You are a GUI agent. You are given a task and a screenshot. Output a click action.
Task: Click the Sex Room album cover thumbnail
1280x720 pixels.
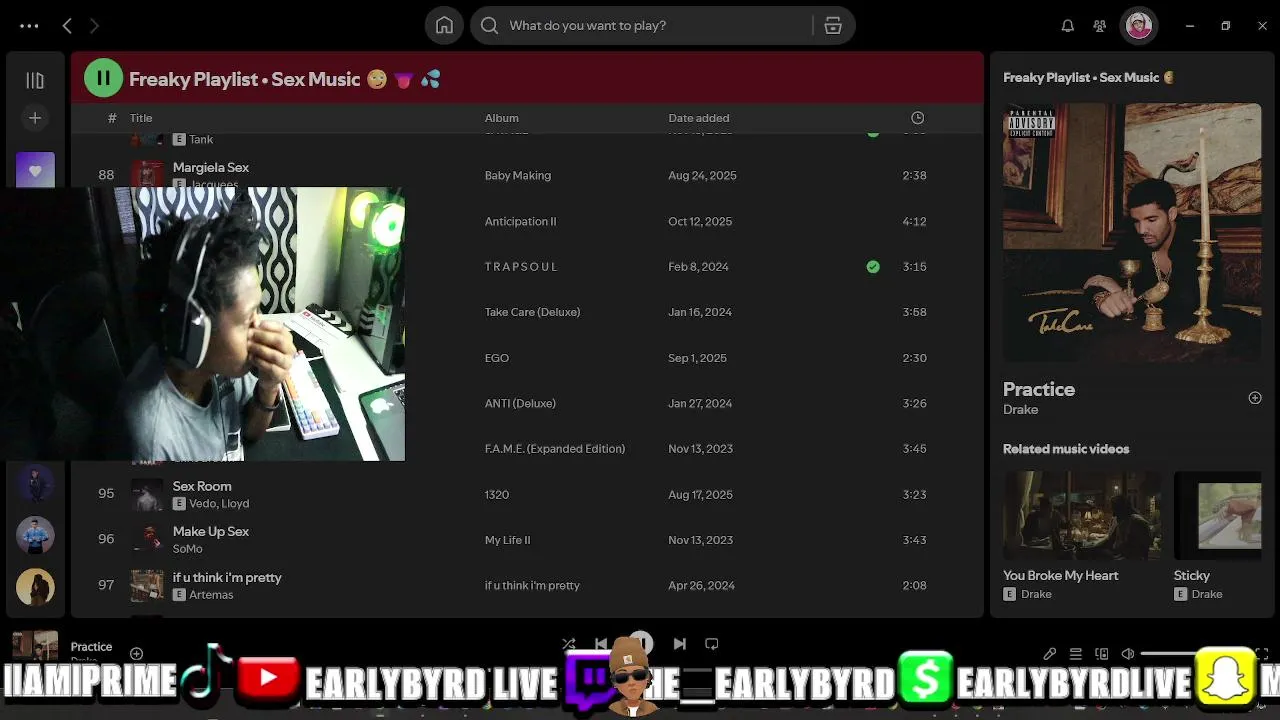point(147,494)
